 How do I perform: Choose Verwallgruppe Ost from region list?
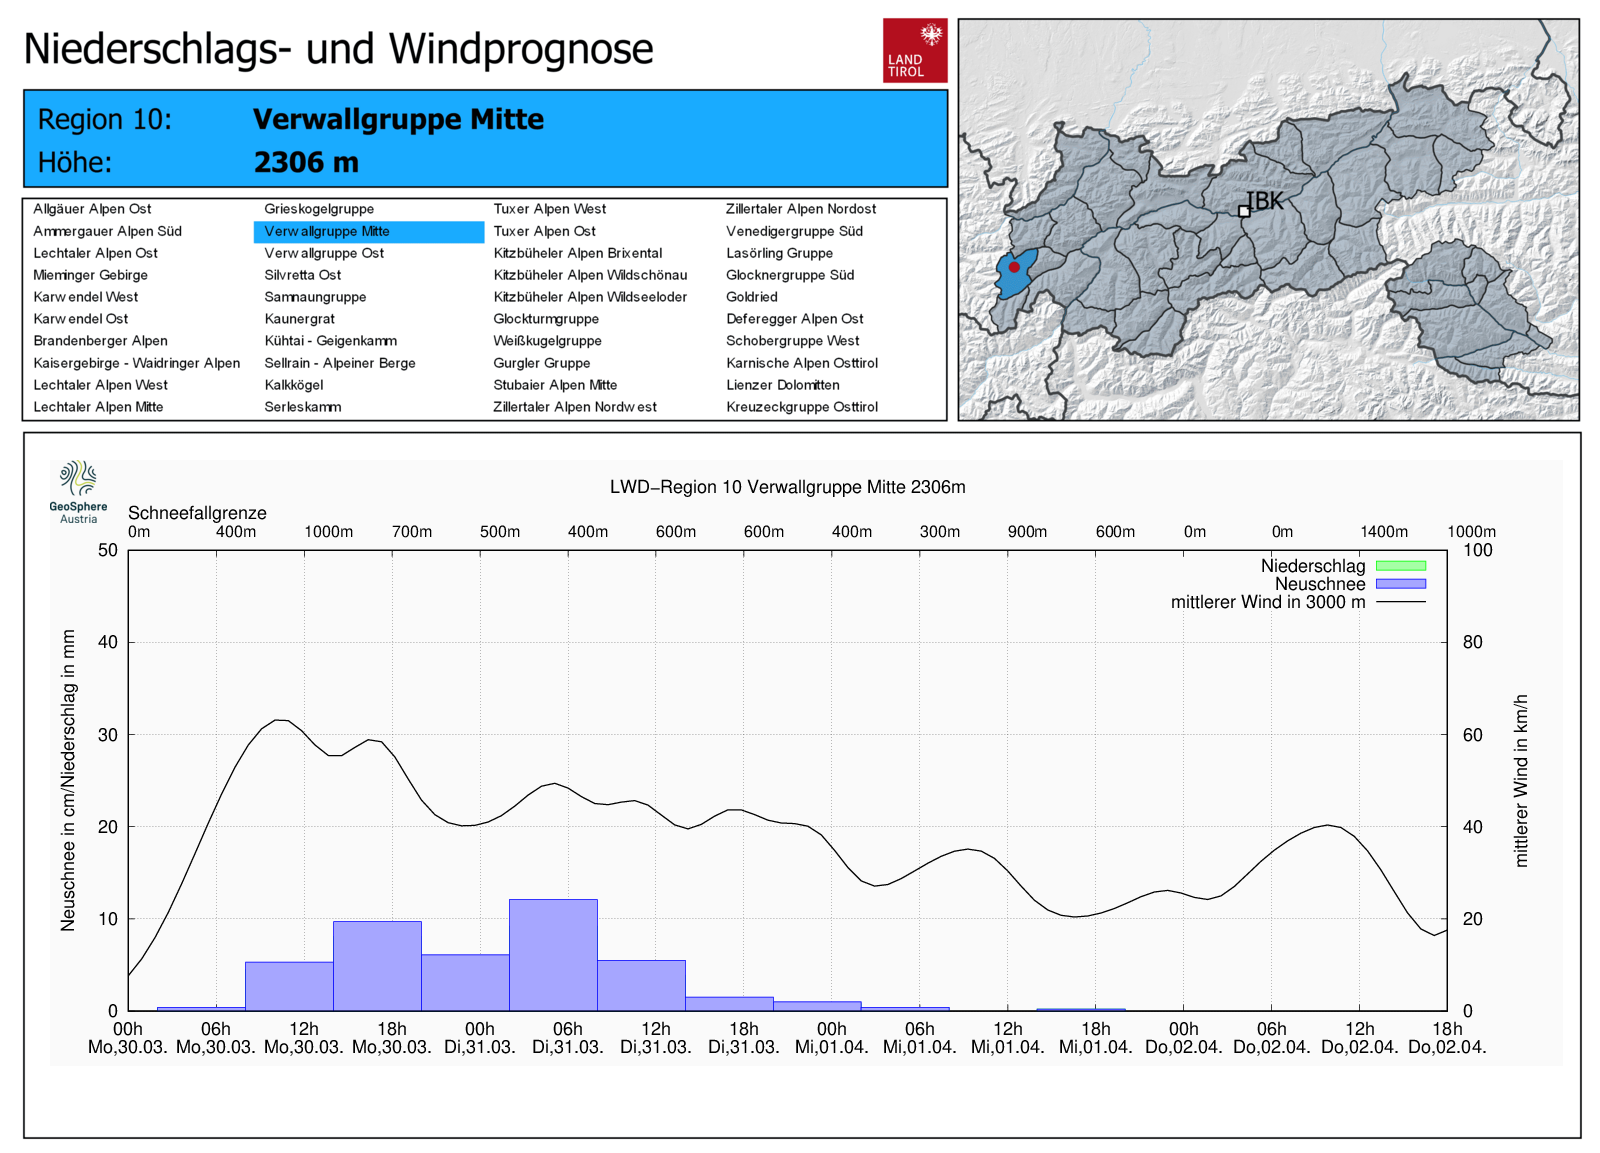click(324, 253)
